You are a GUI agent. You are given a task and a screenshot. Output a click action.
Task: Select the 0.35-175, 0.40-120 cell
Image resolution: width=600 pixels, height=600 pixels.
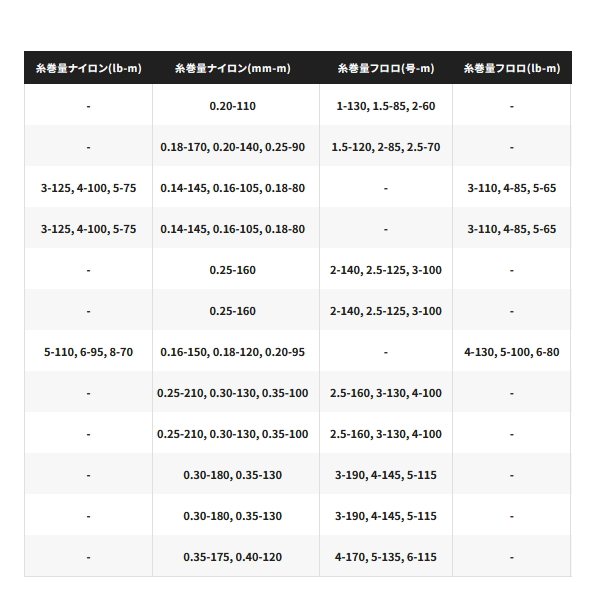point(232,557)
